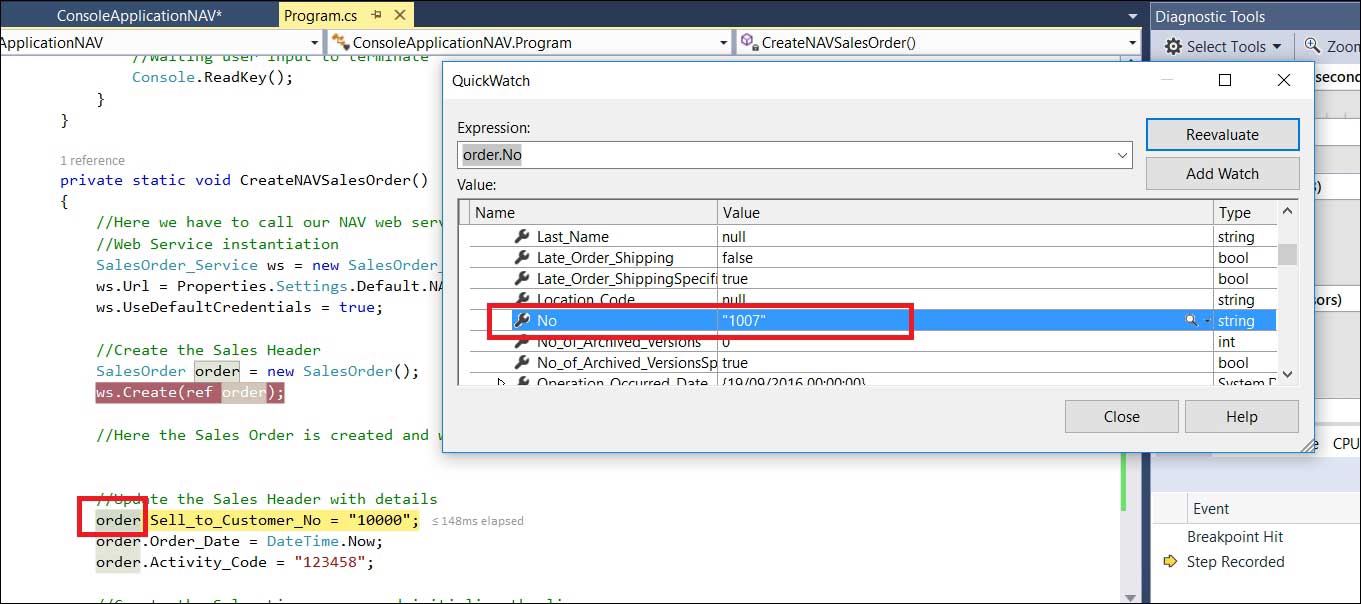
Task: Click the QuickWatch value list scrollbar thumb
Action: click(x=1287, y=253)
